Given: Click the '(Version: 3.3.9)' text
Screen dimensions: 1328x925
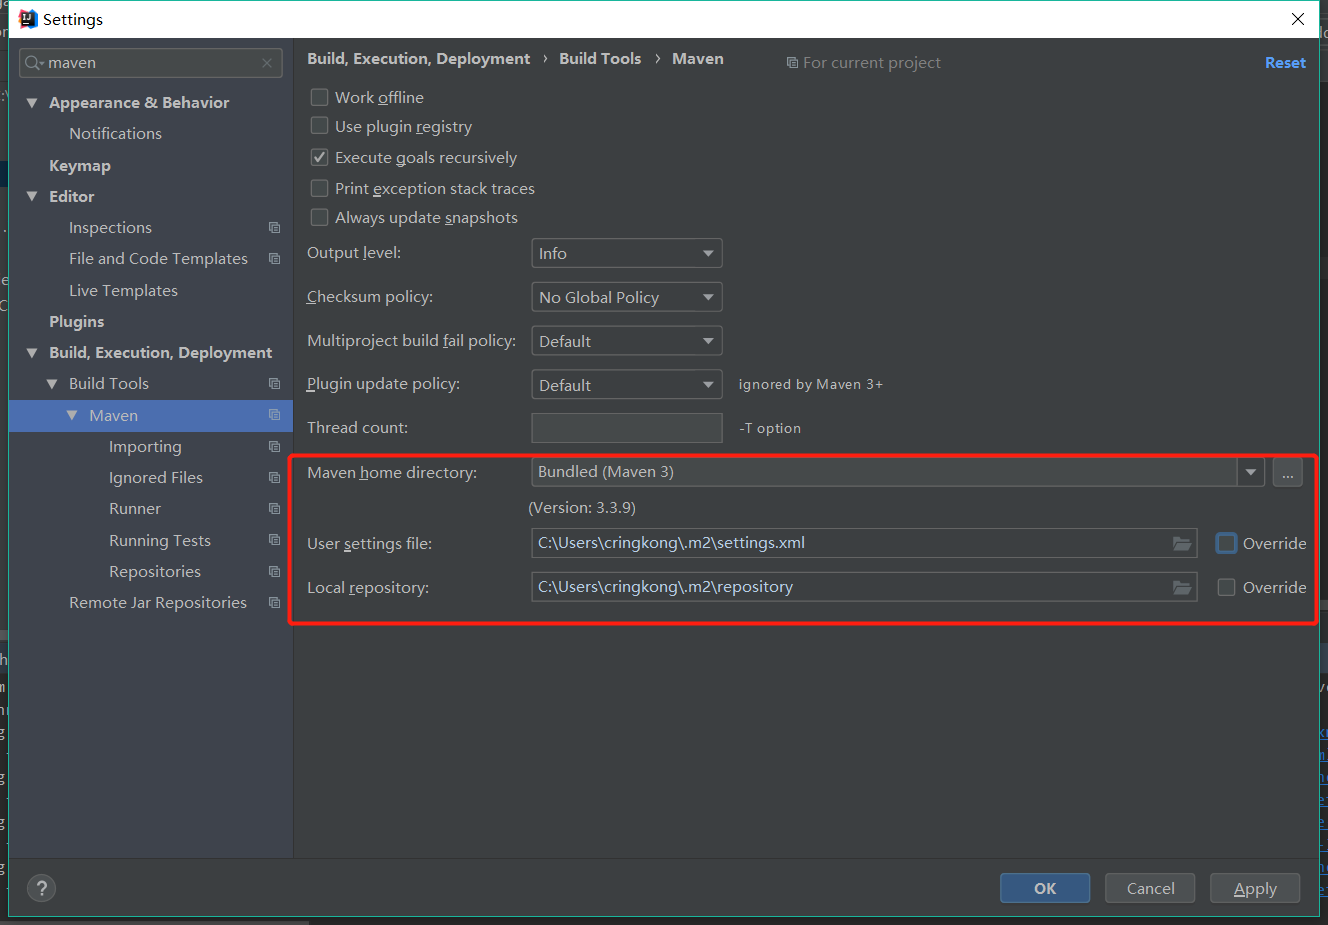Looking at the screenshot, I should 582,508.
